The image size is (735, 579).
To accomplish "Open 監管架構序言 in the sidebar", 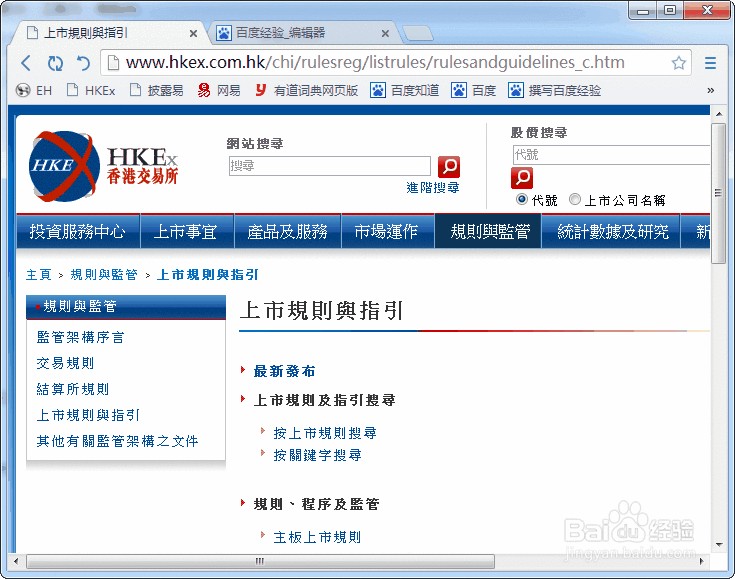I will coord(80,337).
